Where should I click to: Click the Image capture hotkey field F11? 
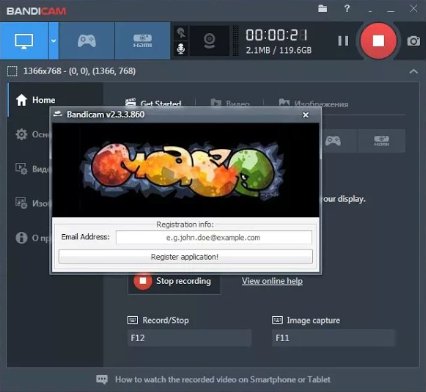[333, 338]
